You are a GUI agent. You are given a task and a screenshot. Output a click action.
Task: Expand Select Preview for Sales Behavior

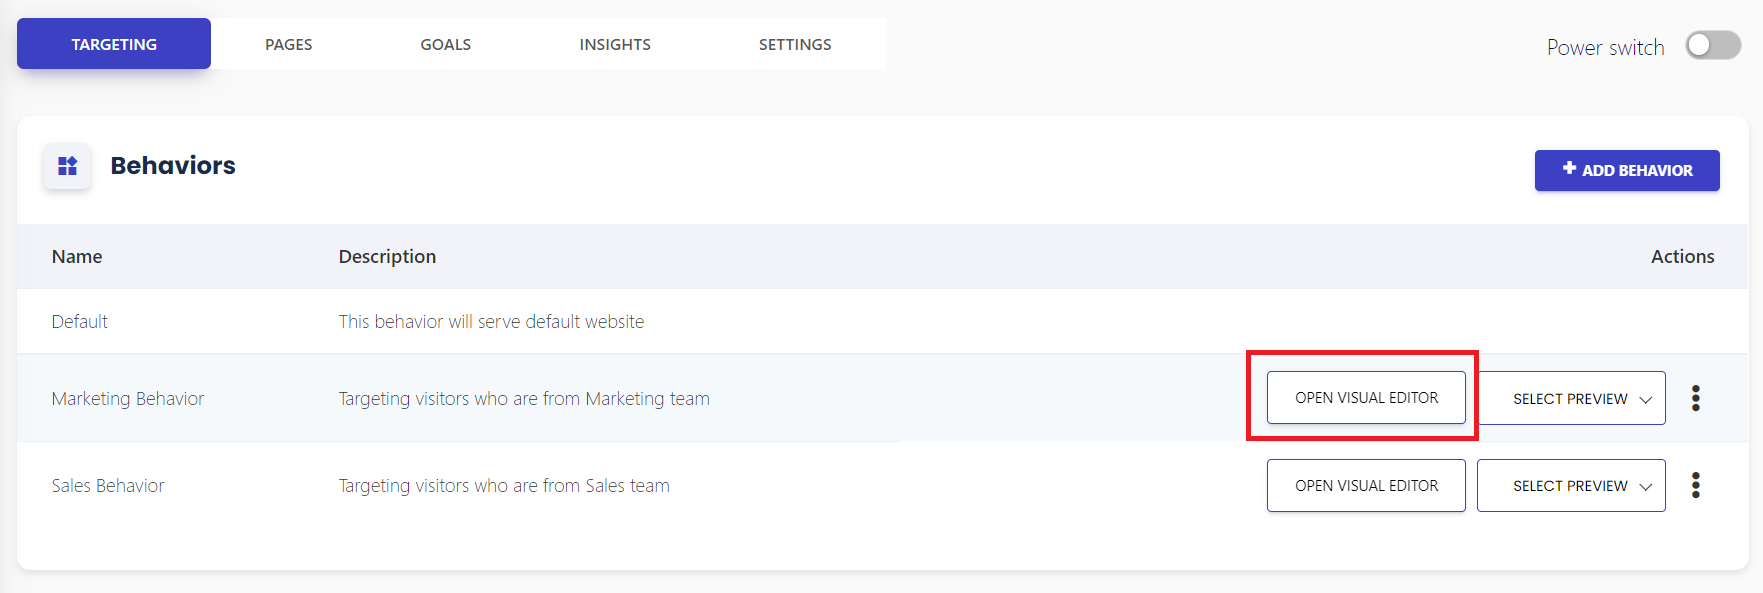pyautogui.click(x=1571, y=485)
